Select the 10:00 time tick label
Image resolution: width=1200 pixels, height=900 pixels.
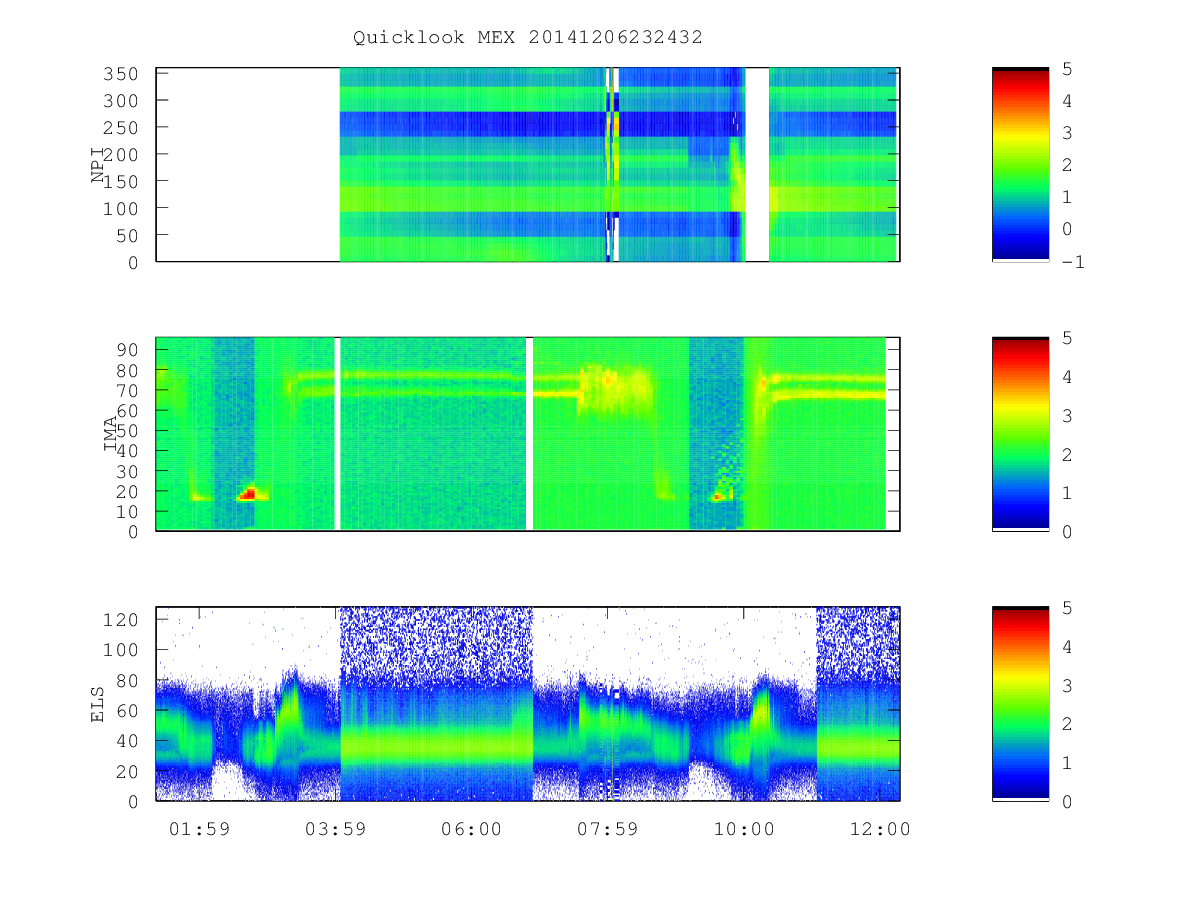click(745, 829)
